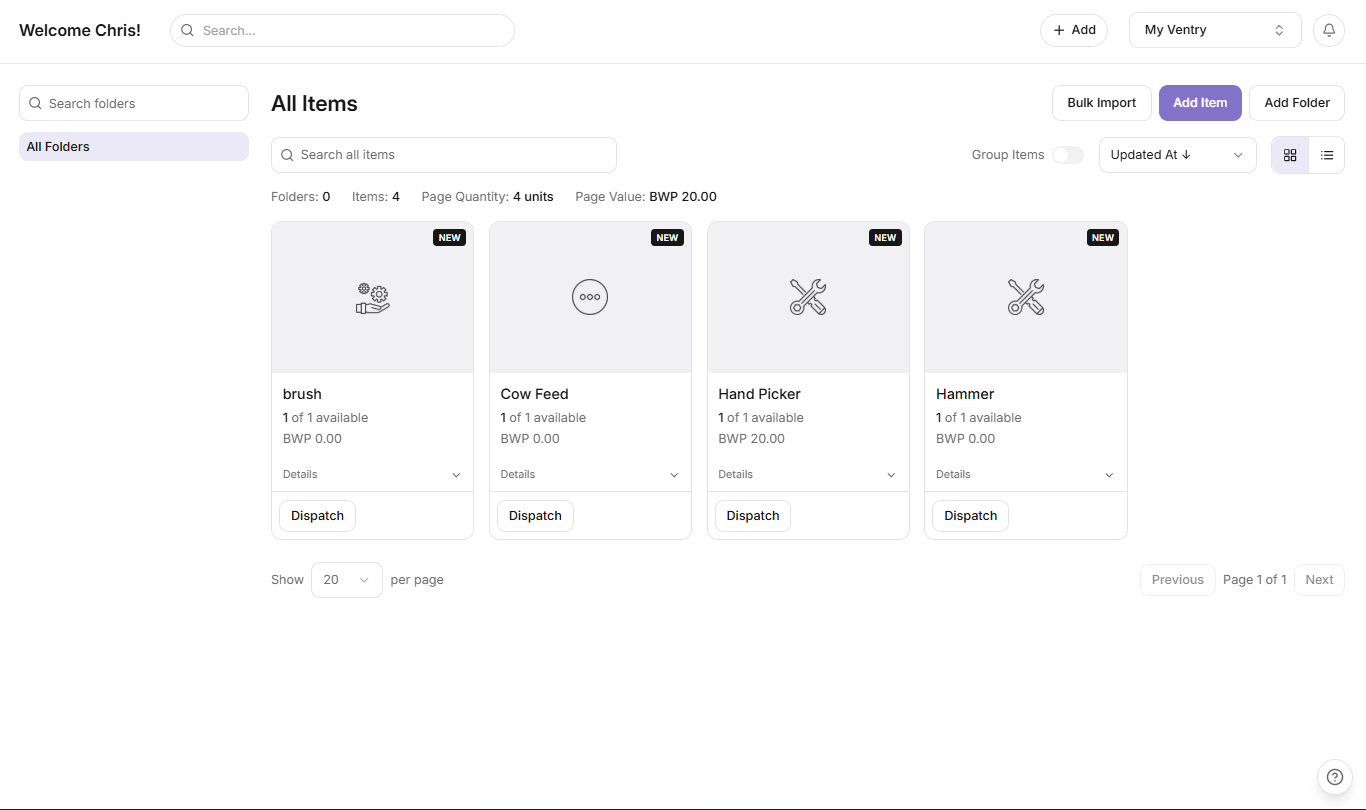The height and width of the screenshot is (810, 1366).
Task: Click the NEW badge on Cow Feed card
Action: pos(667,238)
